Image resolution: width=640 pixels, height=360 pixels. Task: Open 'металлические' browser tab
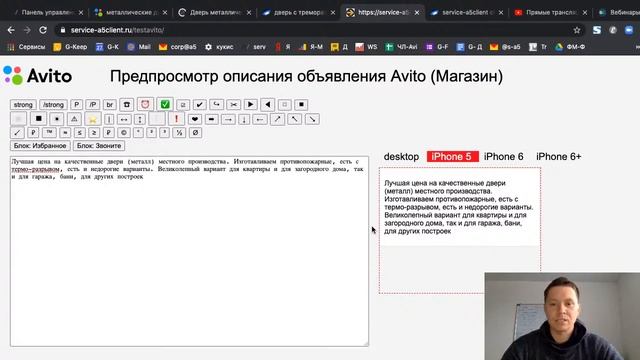(130, 13)
